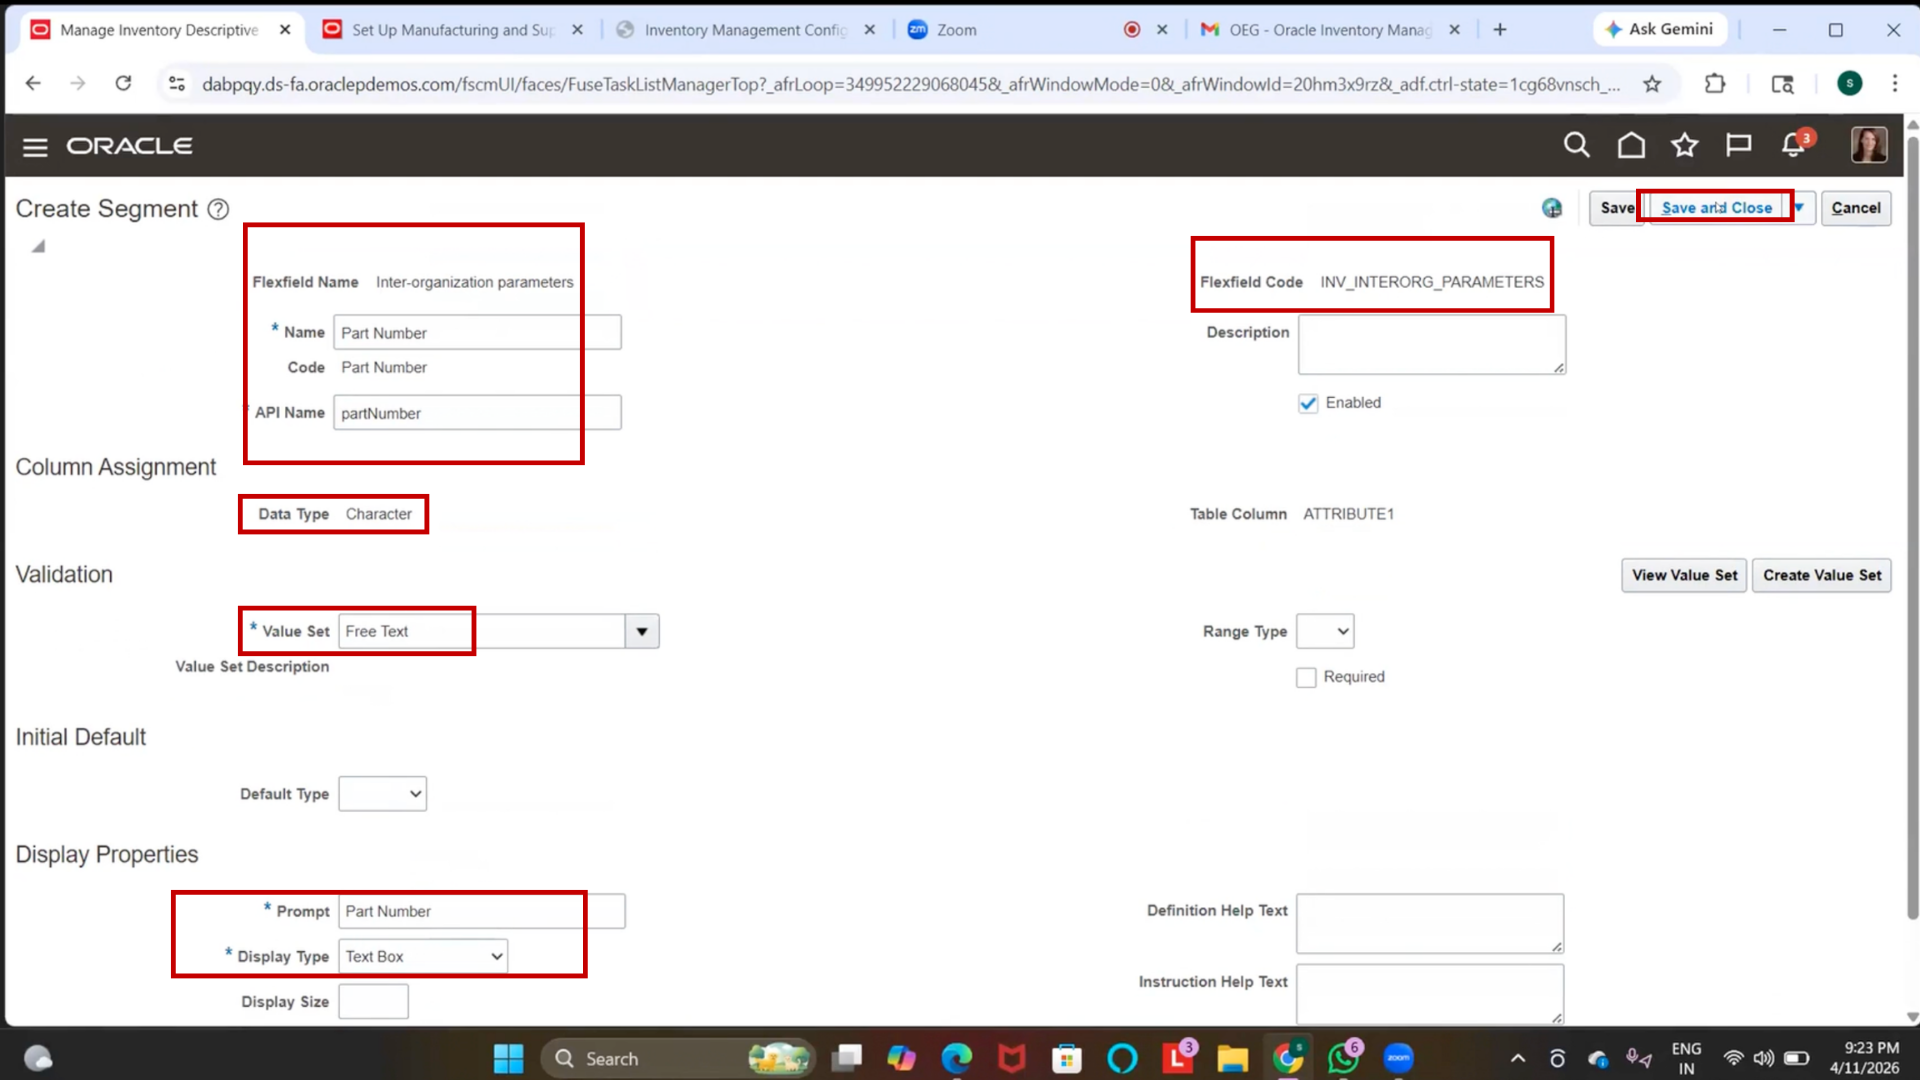Click the Chrome profile S avatar

[1850, 84]
